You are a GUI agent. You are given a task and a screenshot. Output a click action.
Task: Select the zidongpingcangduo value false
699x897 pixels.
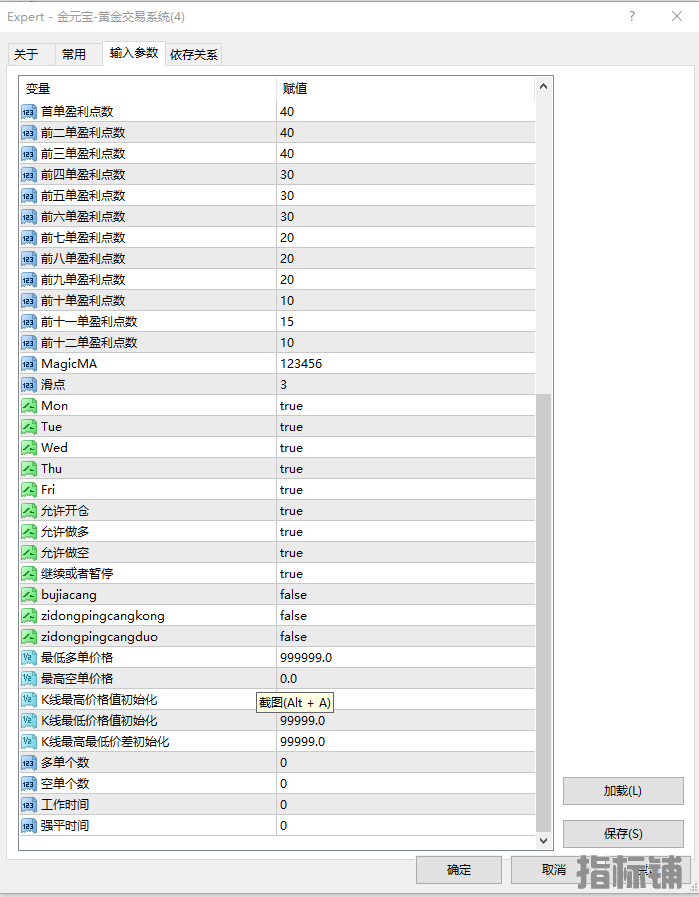293,636
